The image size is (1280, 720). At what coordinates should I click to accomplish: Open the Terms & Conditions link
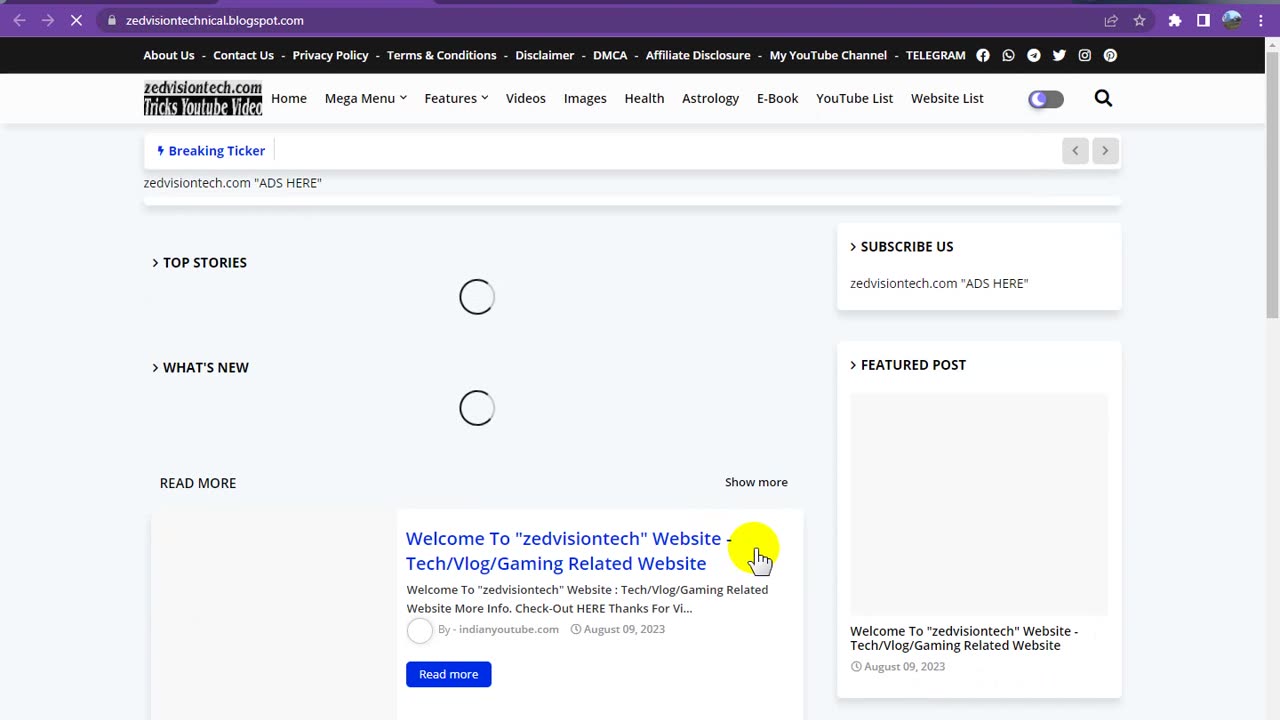click(441, 55)
